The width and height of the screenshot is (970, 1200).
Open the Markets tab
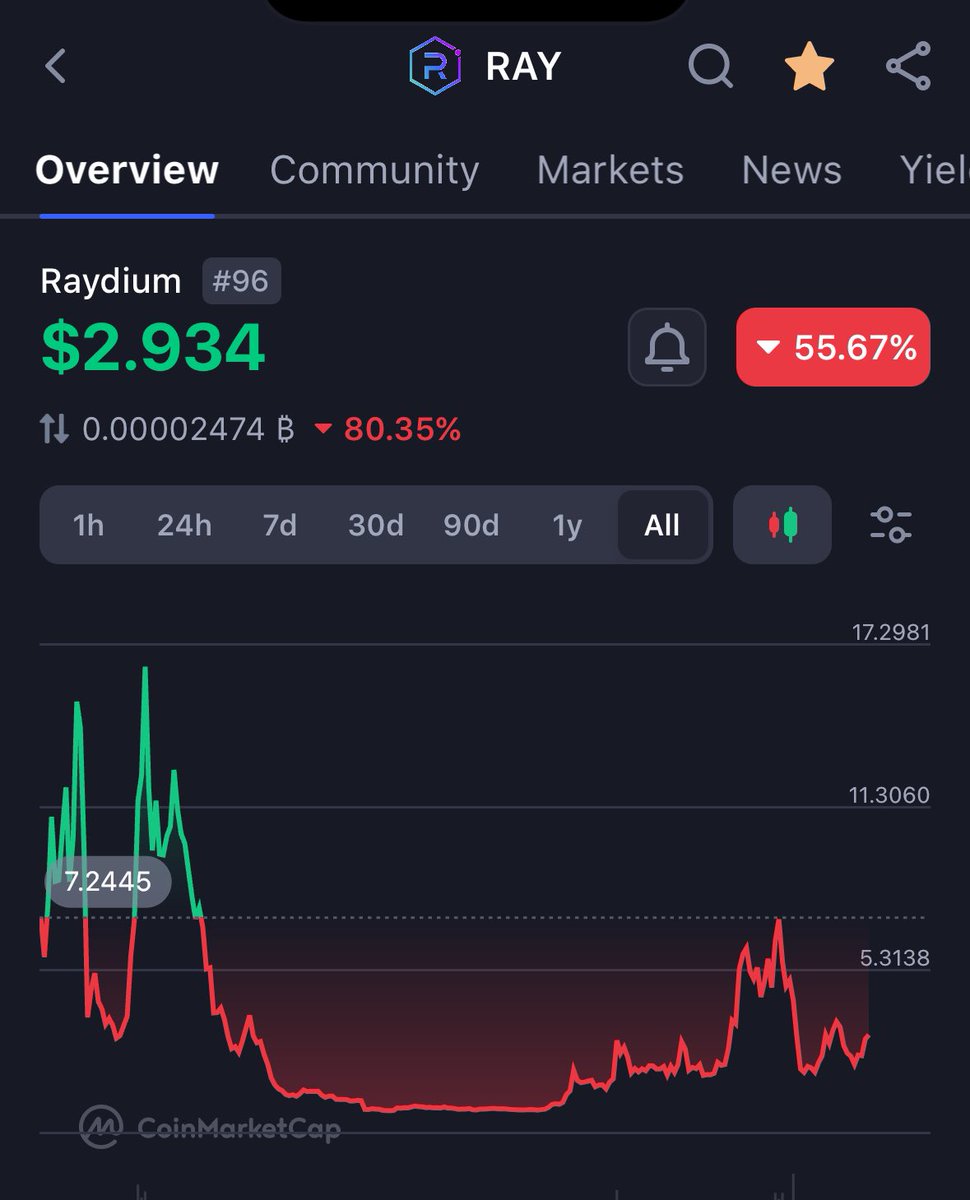pyautogui.click(x=610, y=170)
